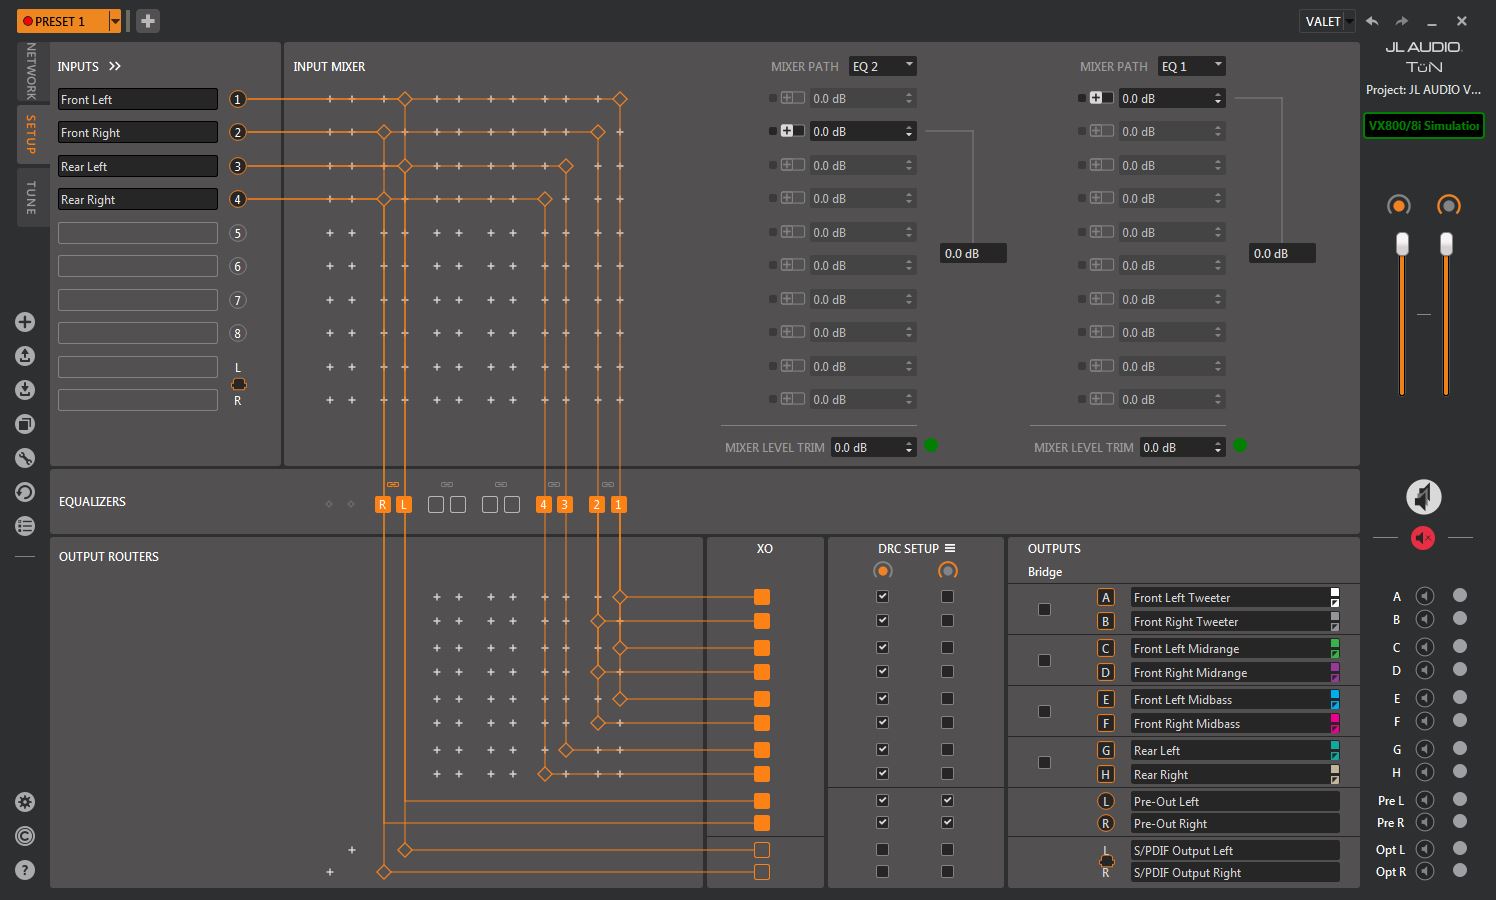The height and width of the screenshot is (900, 1496).
Task: Open the list icon in left sidebar
Action: point(25,526)
